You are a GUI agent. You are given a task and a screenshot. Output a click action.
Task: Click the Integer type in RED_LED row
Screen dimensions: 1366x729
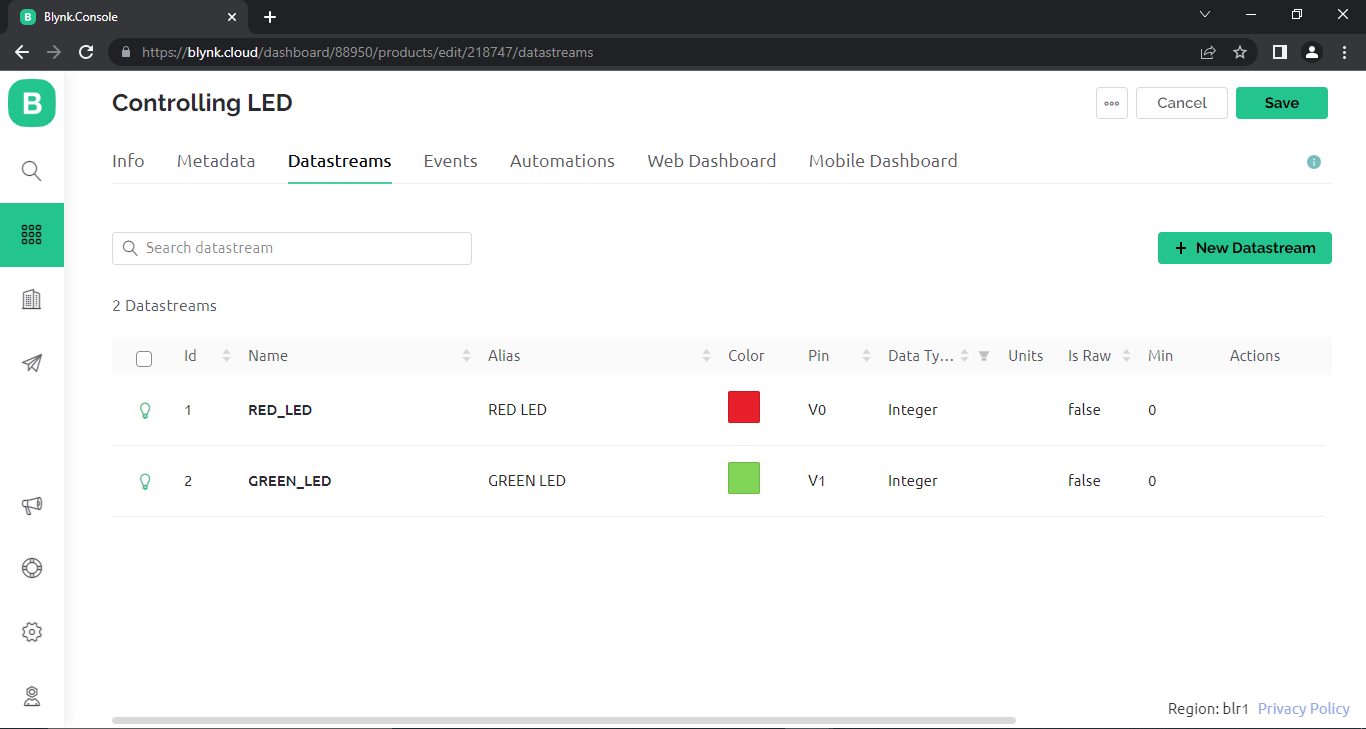point(913,410)
